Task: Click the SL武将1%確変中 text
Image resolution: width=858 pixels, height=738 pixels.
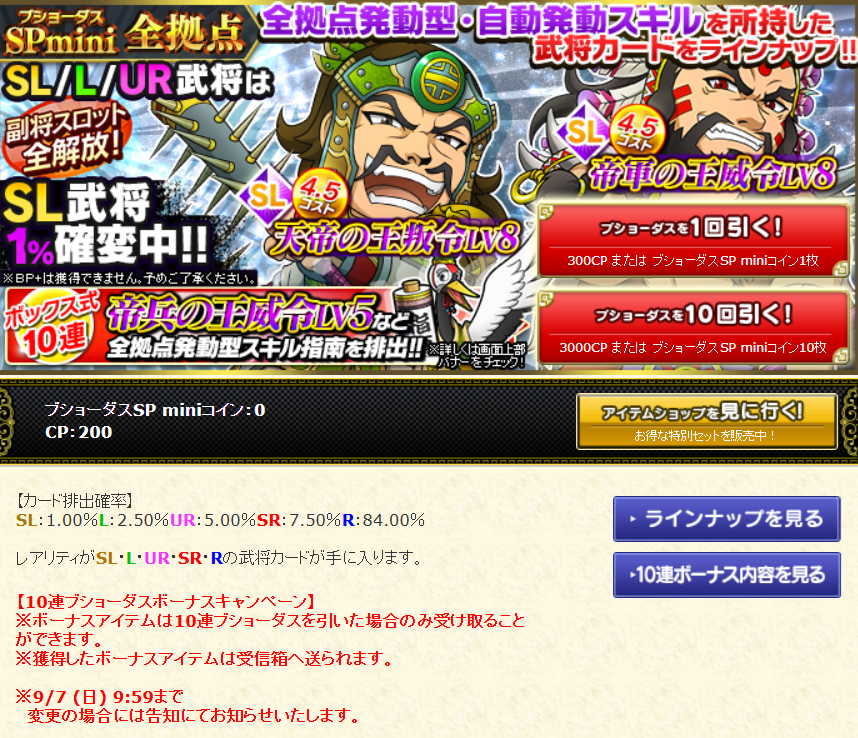Action: pos(104,224)
